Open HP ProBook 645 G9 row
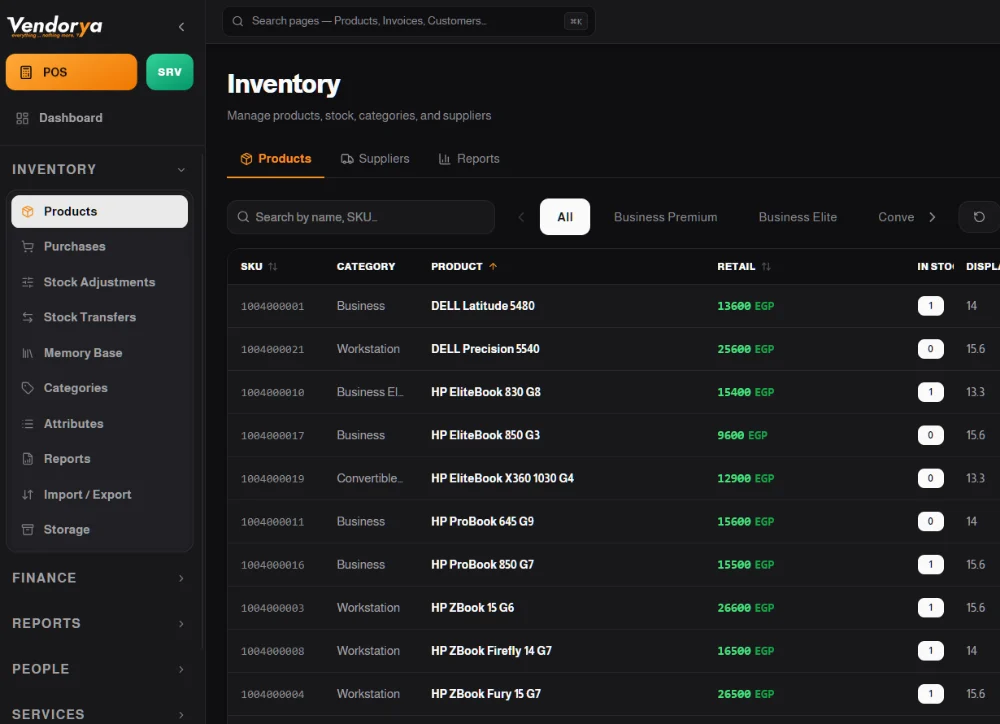 click(614, 522)
